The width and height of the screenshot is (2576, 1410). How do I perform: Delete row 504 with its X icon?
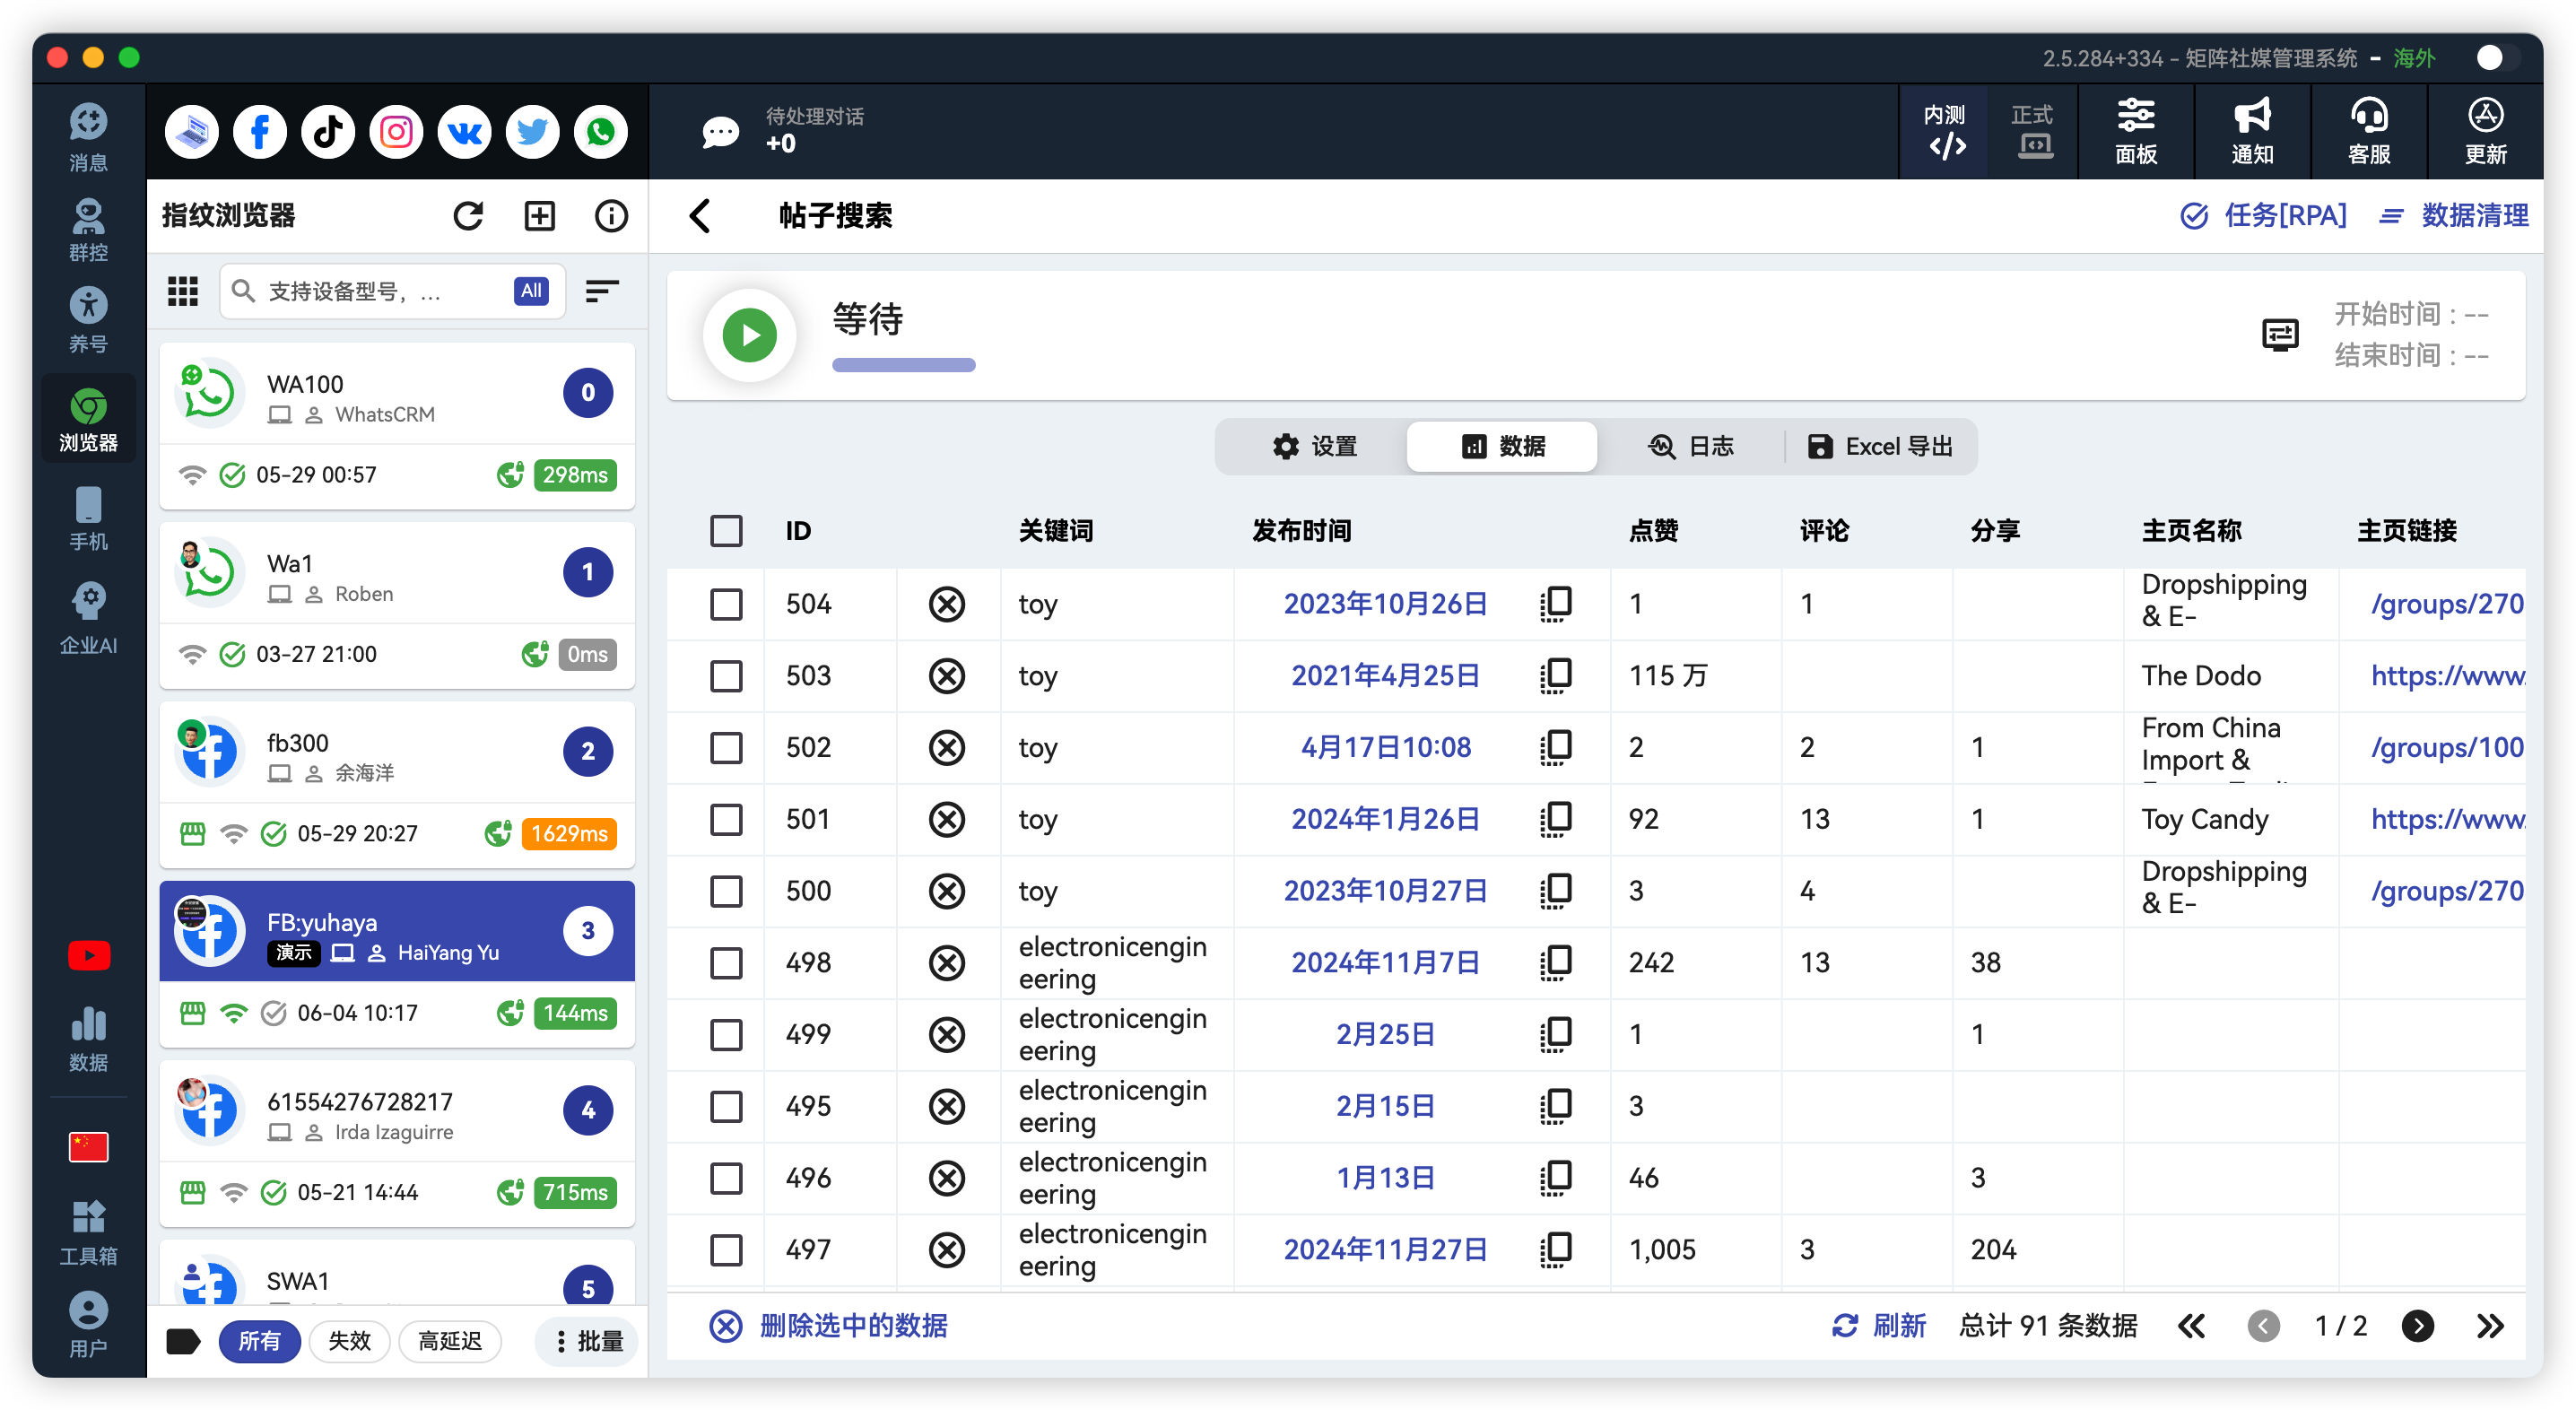[x=946, y=604]
